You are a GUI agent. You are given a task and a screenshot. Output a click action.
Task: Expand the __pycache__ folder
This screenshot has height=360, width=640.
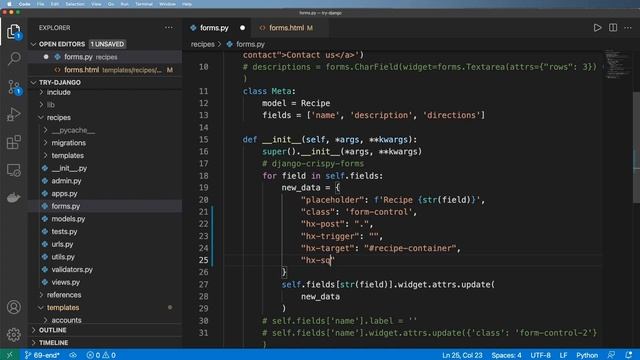point(73,130)
